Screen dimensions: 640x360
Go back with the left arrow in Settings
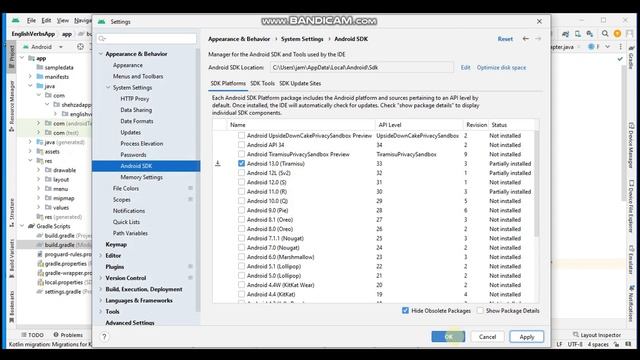525,39
